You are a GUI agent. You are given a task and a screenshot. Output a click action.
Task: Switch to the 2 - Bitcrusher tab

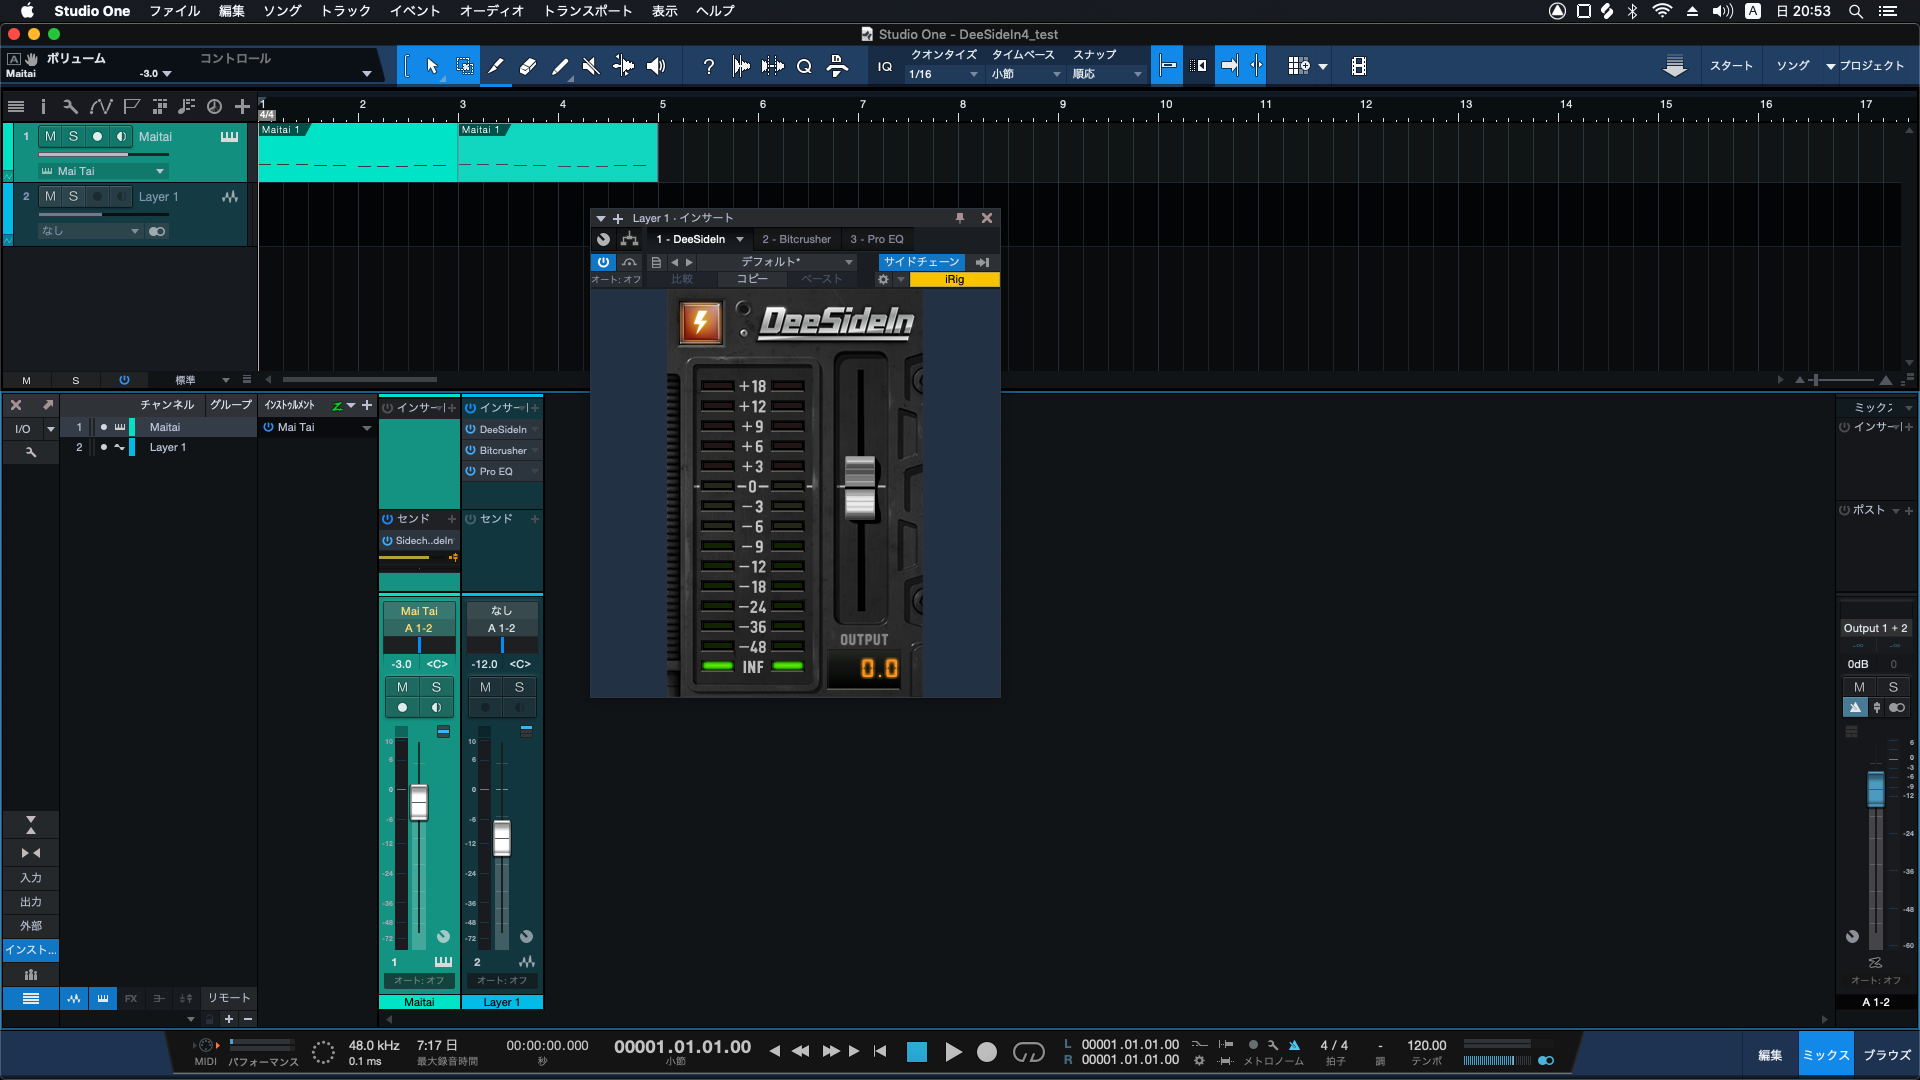796,239
